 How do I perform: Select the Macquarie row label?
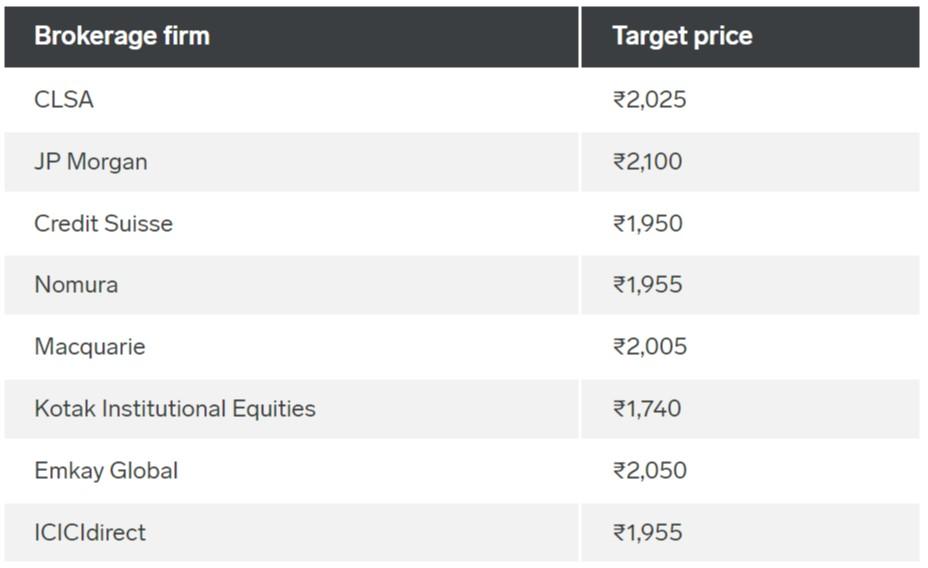90,347
